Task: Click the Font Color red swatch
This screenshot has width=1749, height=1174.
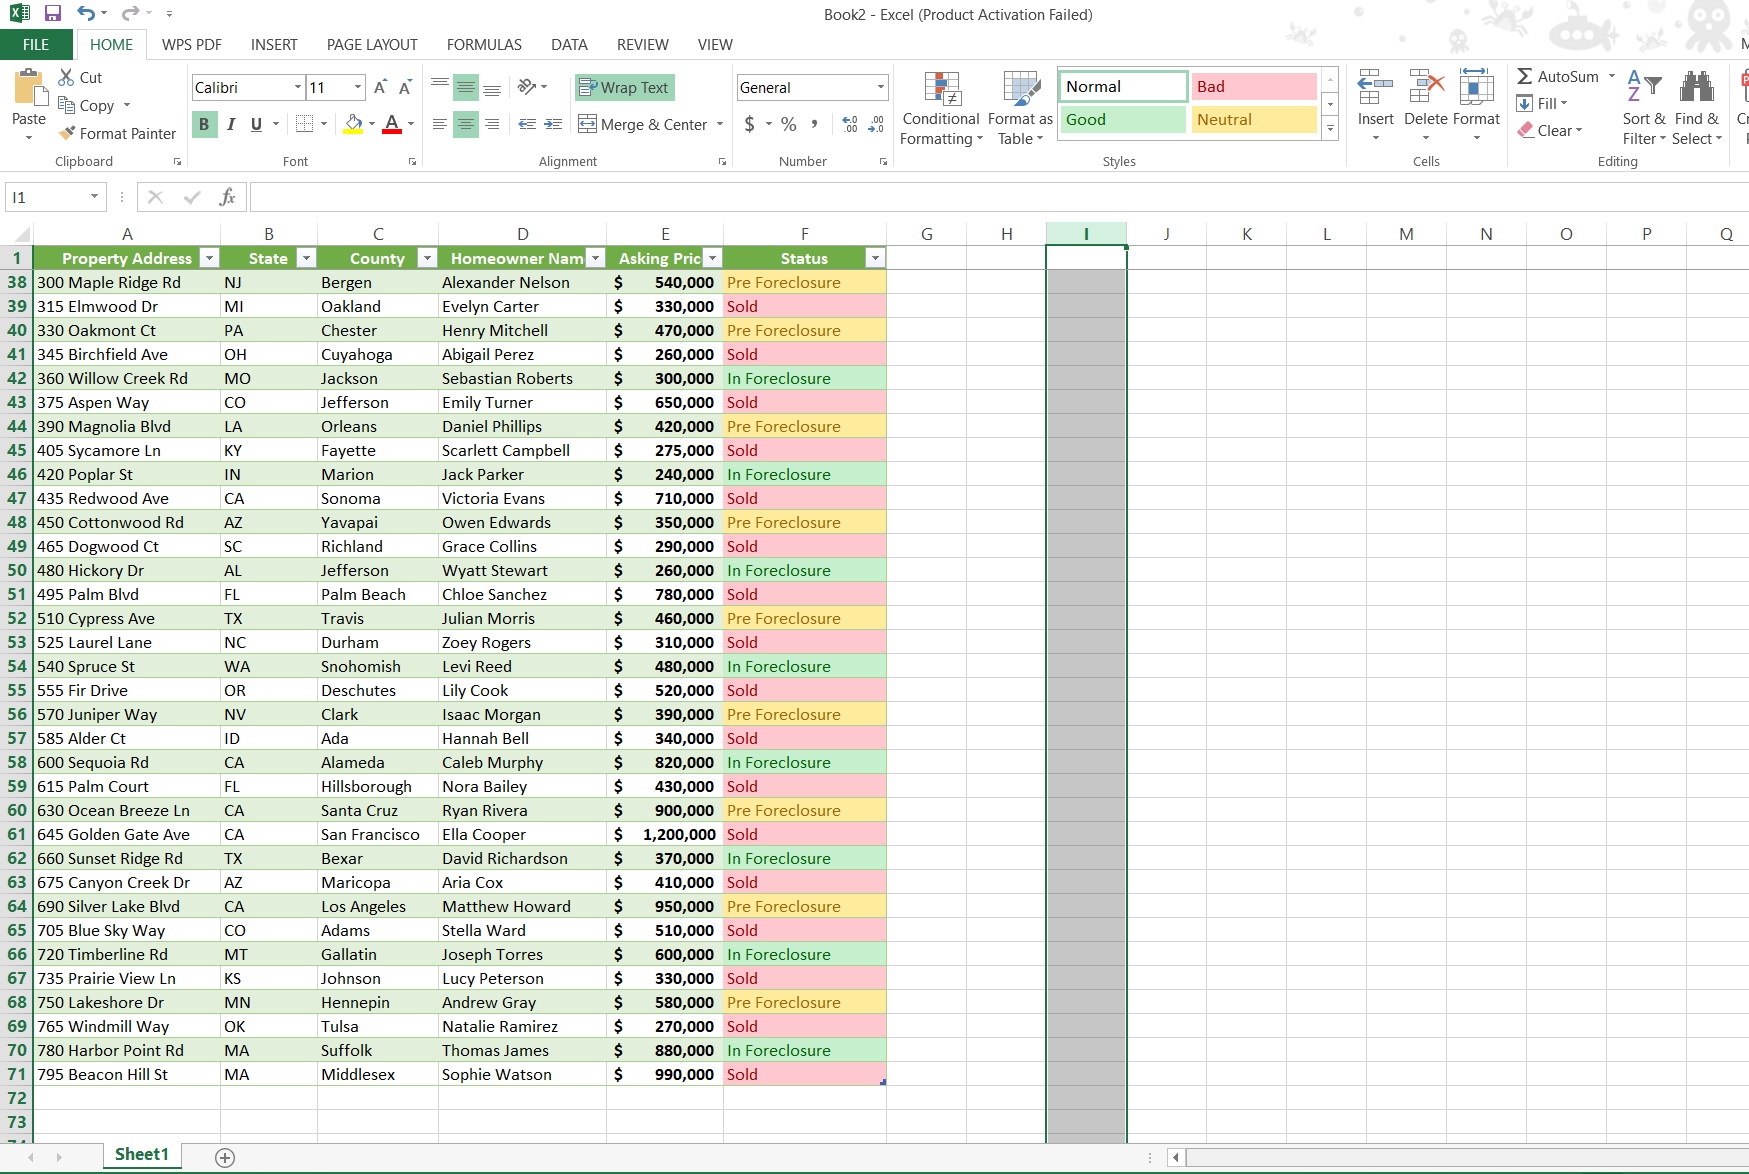Action: pyautogui.click(x=392, y=124)
